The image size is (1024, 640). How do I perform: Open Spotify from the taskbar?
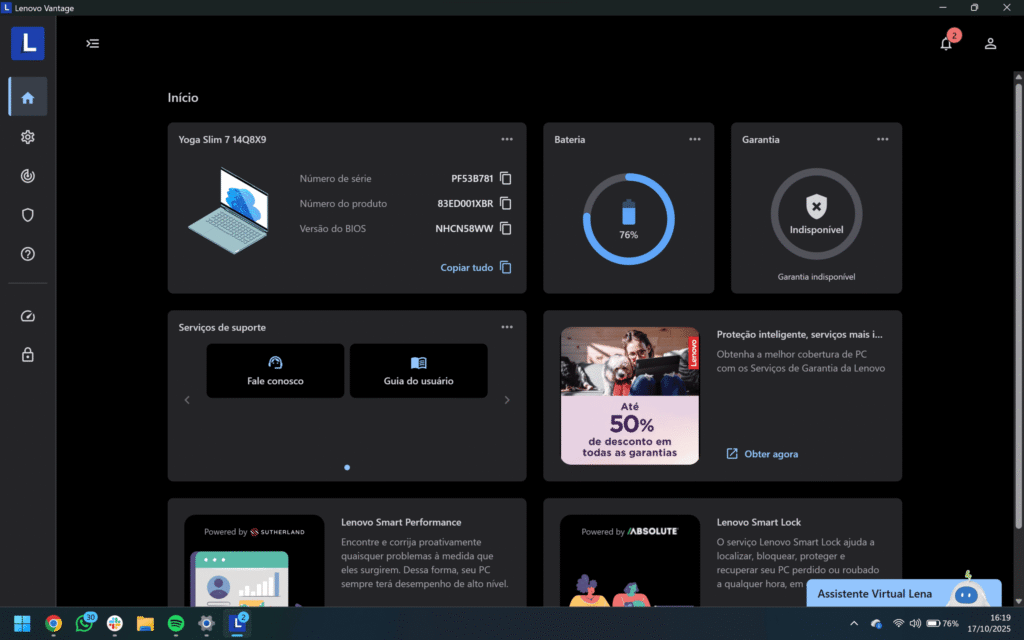coord(176,623)
